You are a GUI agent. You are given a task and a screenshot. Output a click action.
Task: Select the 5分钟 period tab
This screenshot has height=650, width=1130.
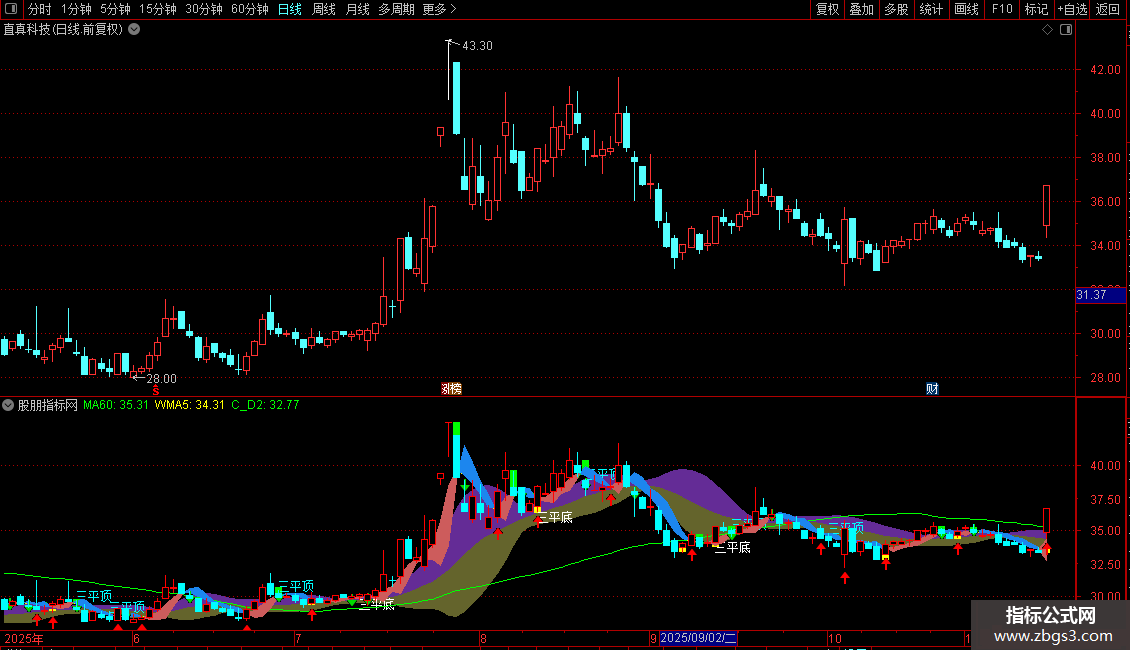[x=115, y=9]
